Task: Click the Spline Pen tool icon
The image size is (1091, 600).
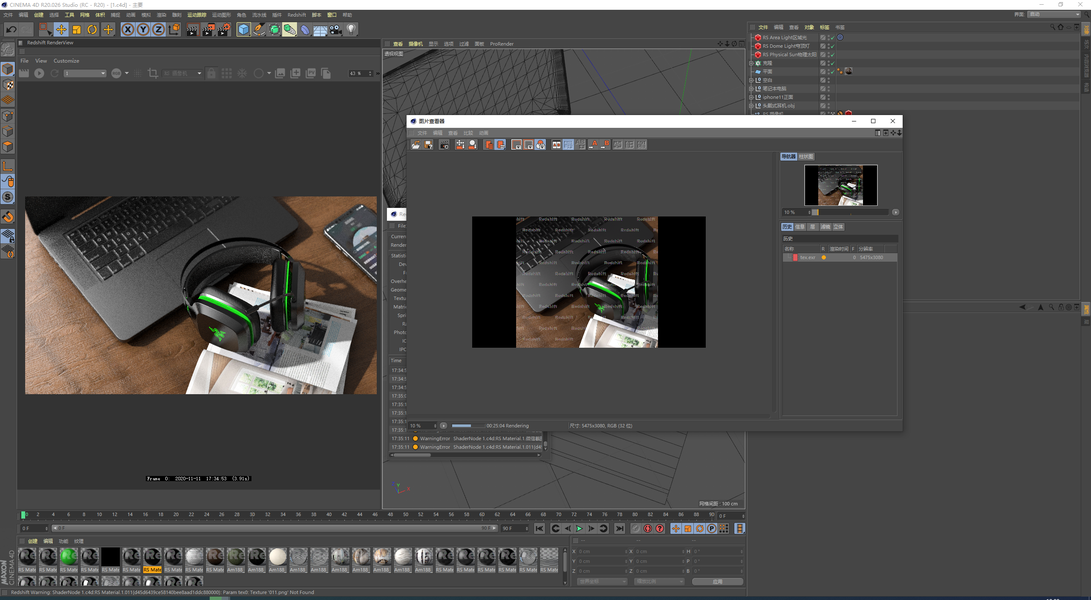Action: (259, 29)
